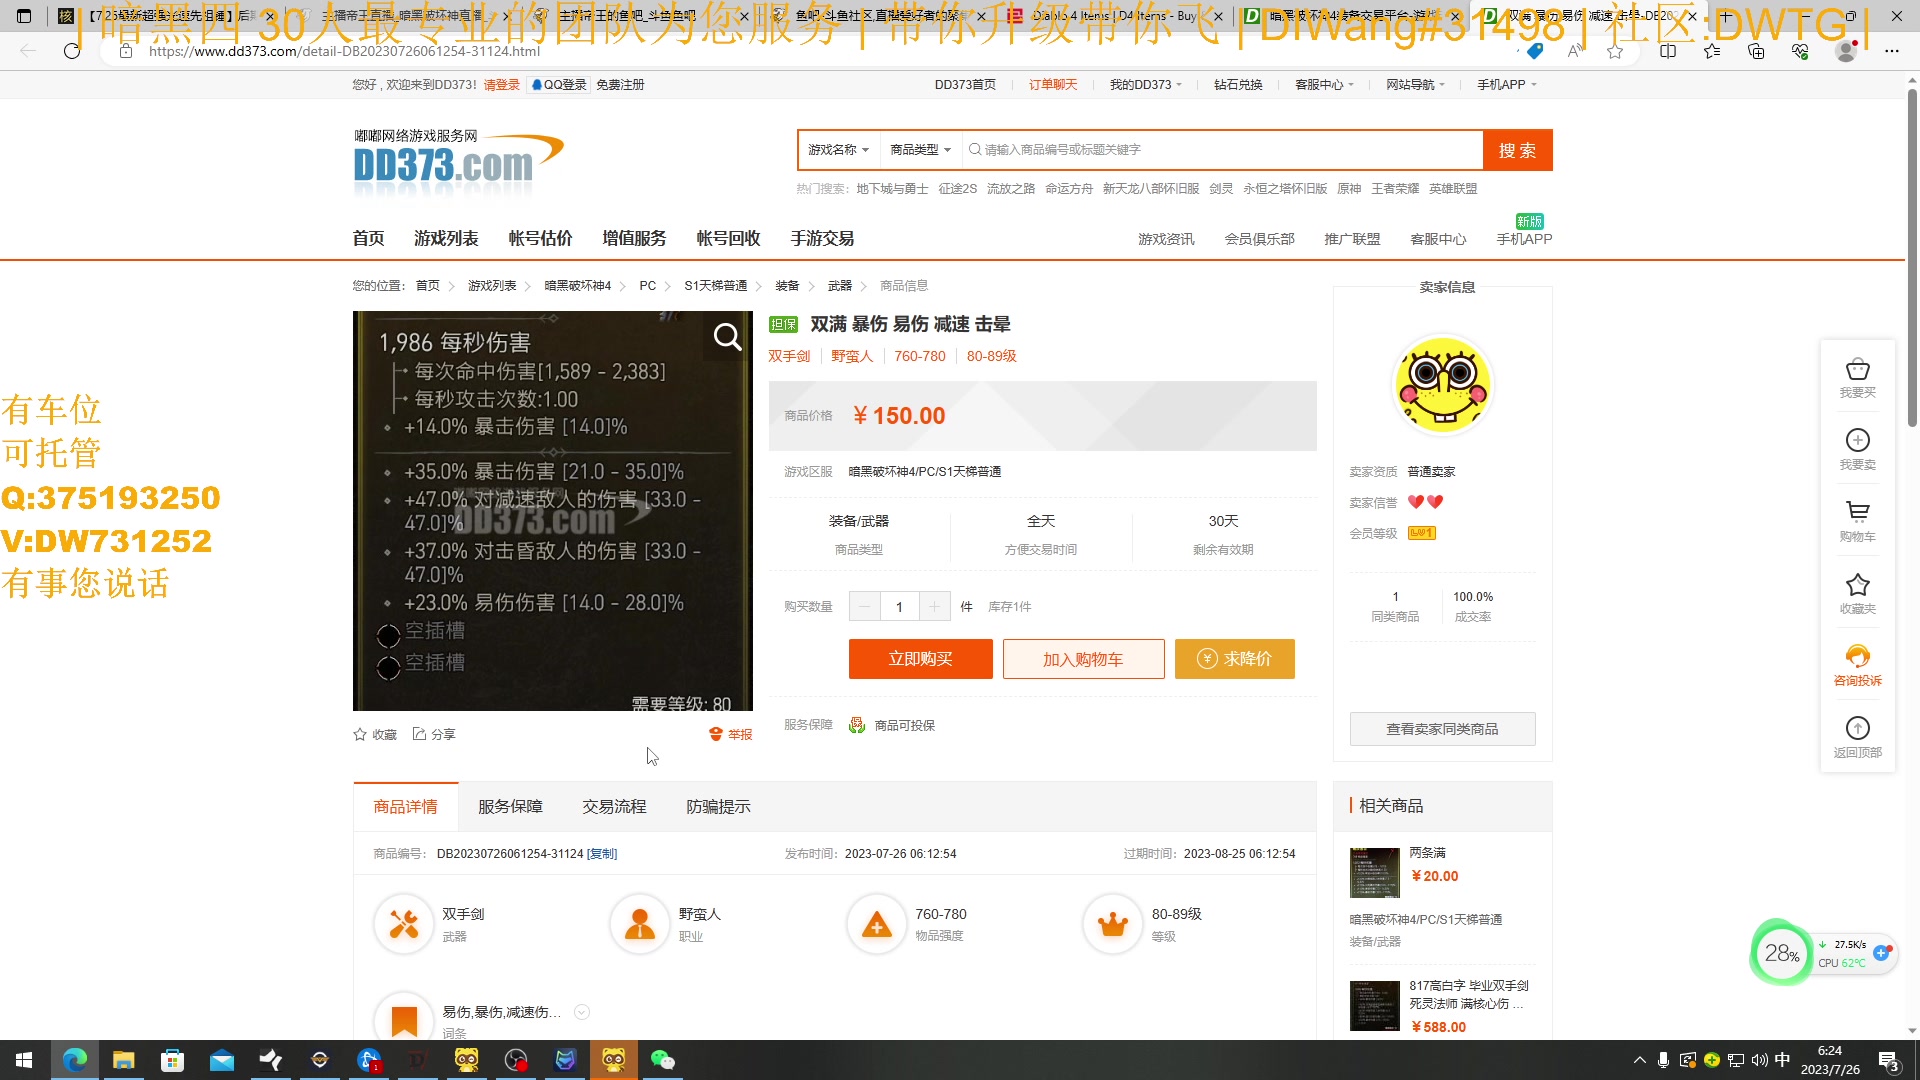Click the 举报 report icon
Image resolution: width=1920 pixels, height=1080 pixels.
pyautogui.click(x=730, y=733)
